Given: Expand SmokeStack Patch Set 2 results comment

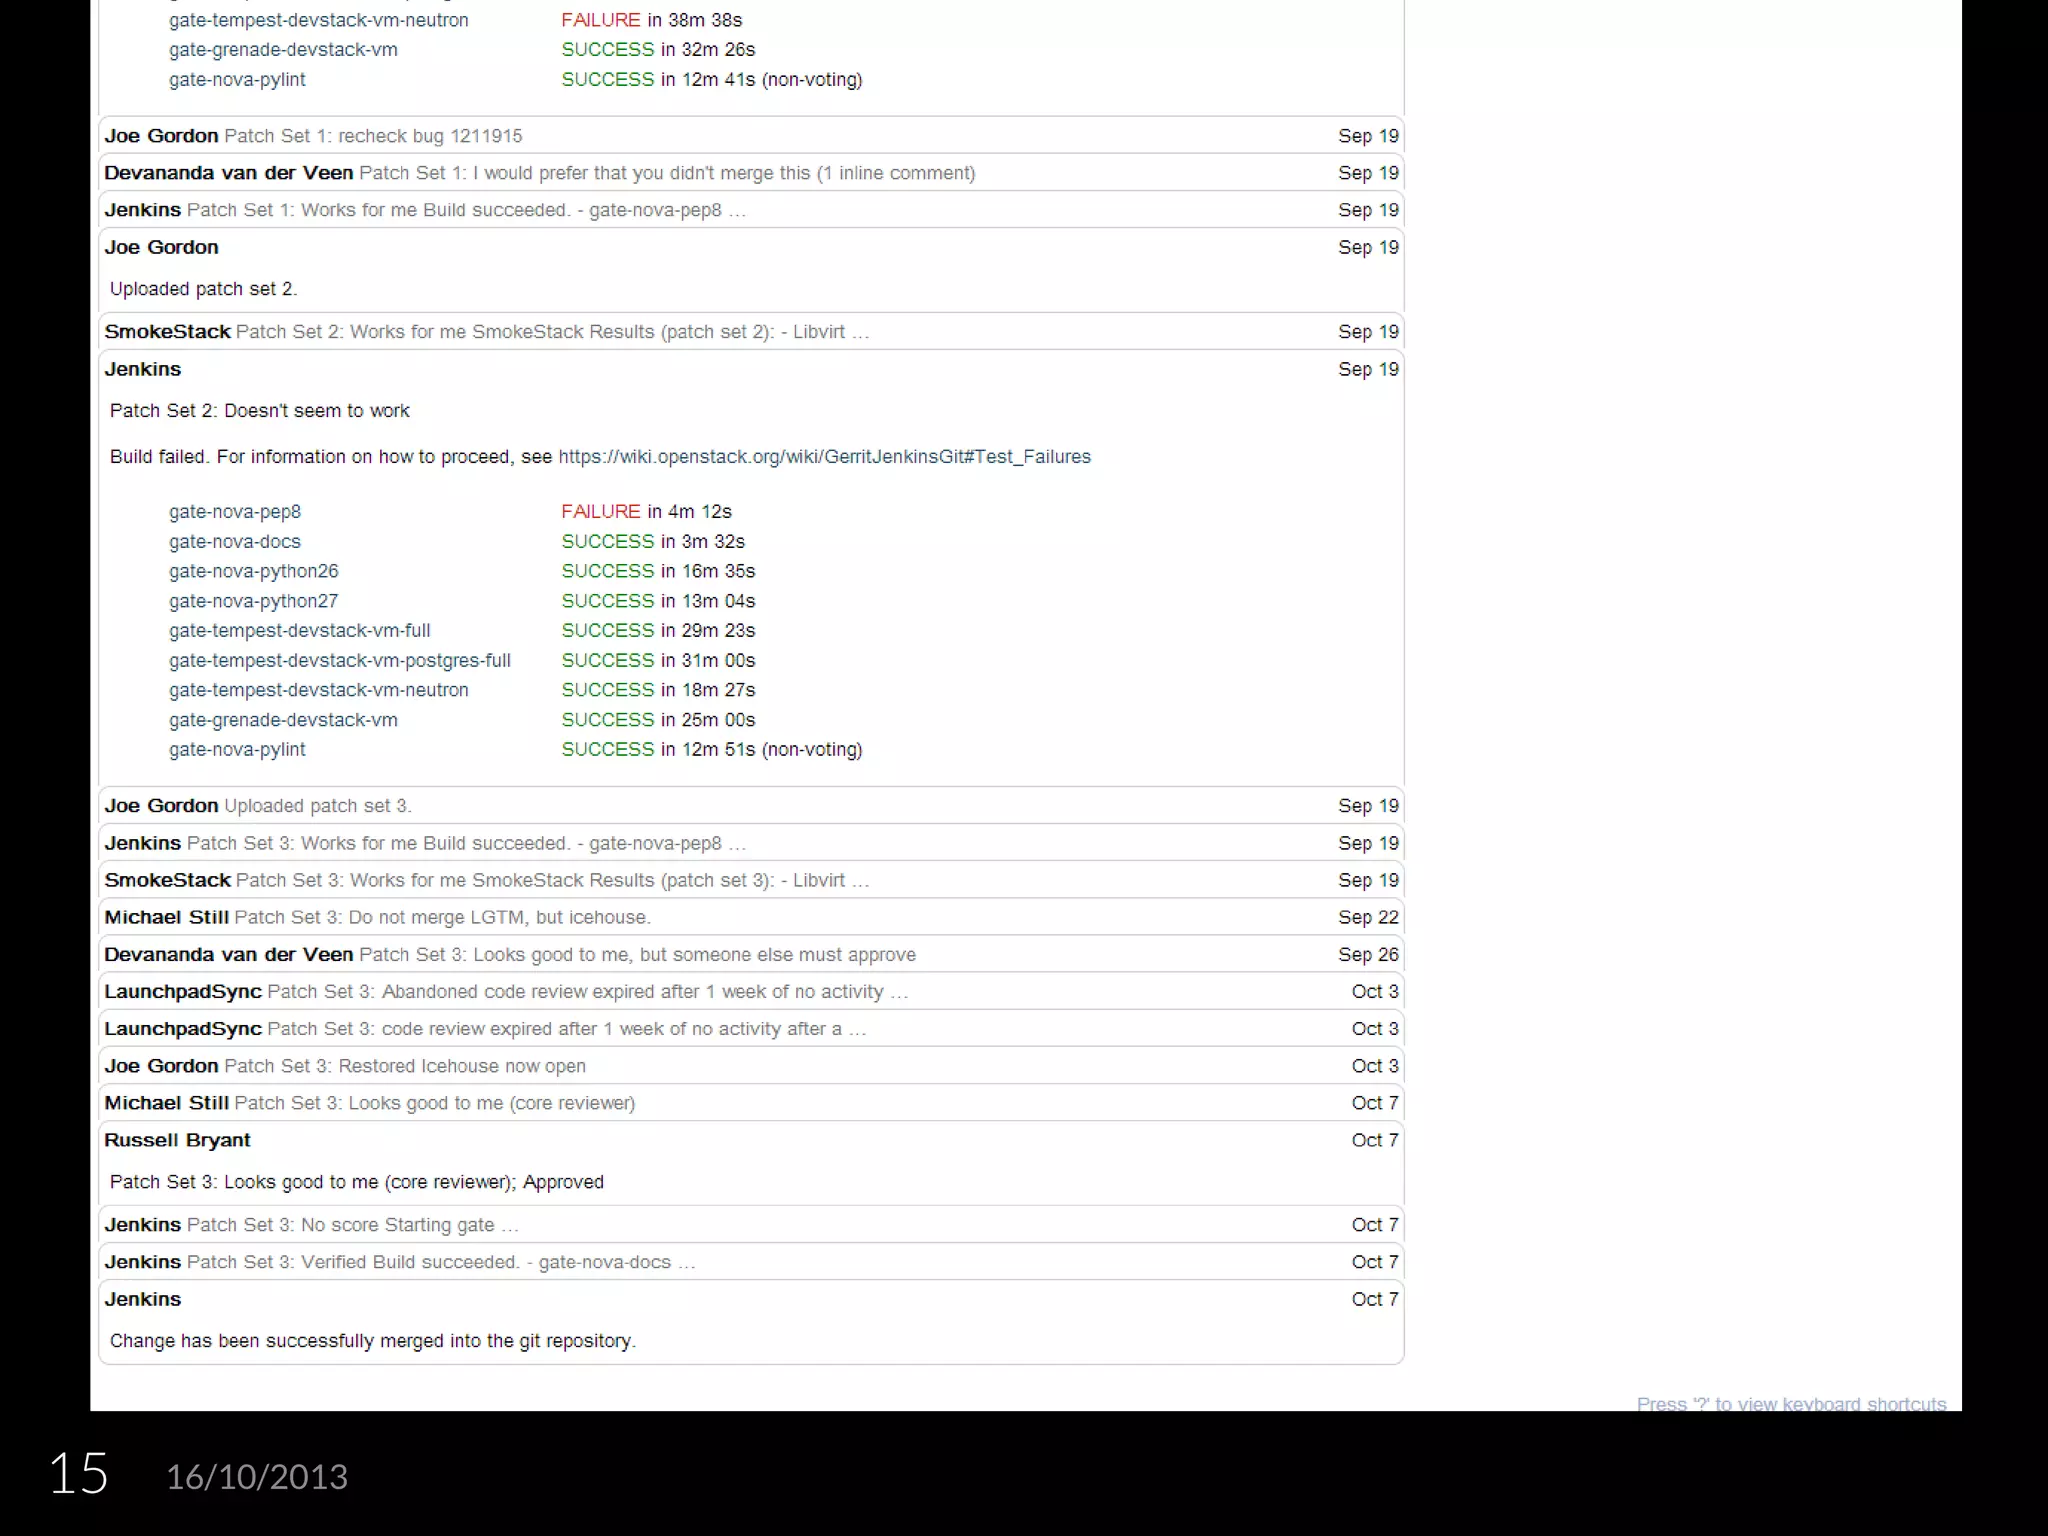Looking at the screenshot, I should [x=751, y=332].
